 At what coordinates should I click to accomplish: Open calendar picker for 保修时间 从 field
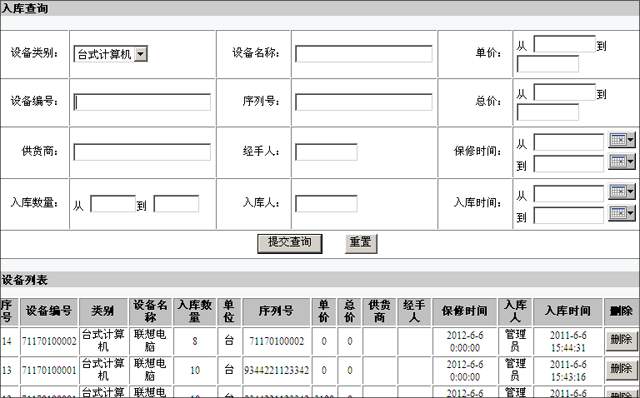click(x=622, y=140)
